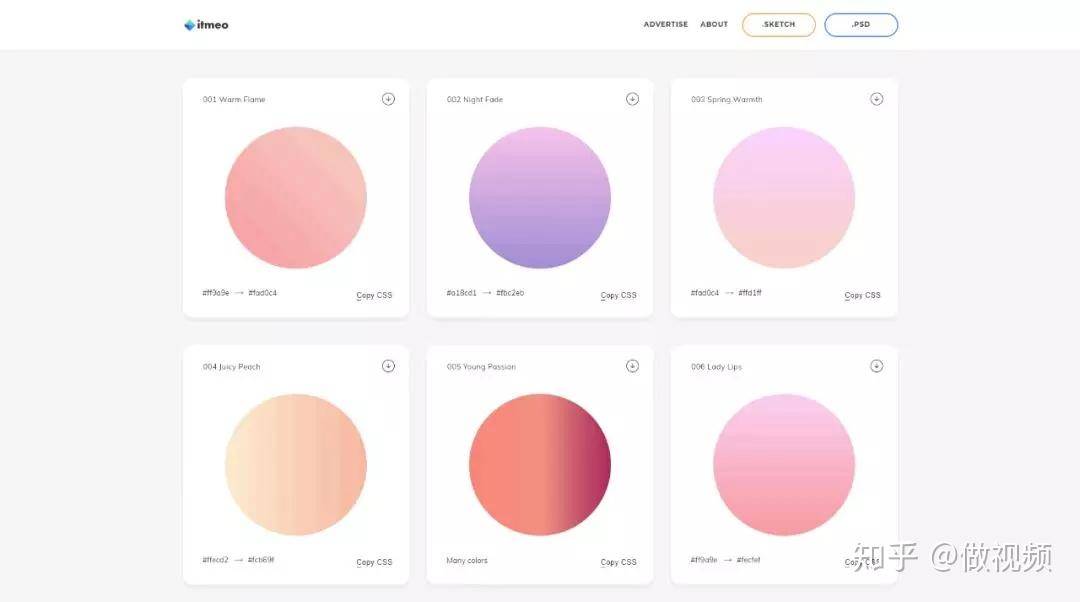Click the Night Fade end color code
The height and width of the screenshot is (602, 1080).
(510, 293)
